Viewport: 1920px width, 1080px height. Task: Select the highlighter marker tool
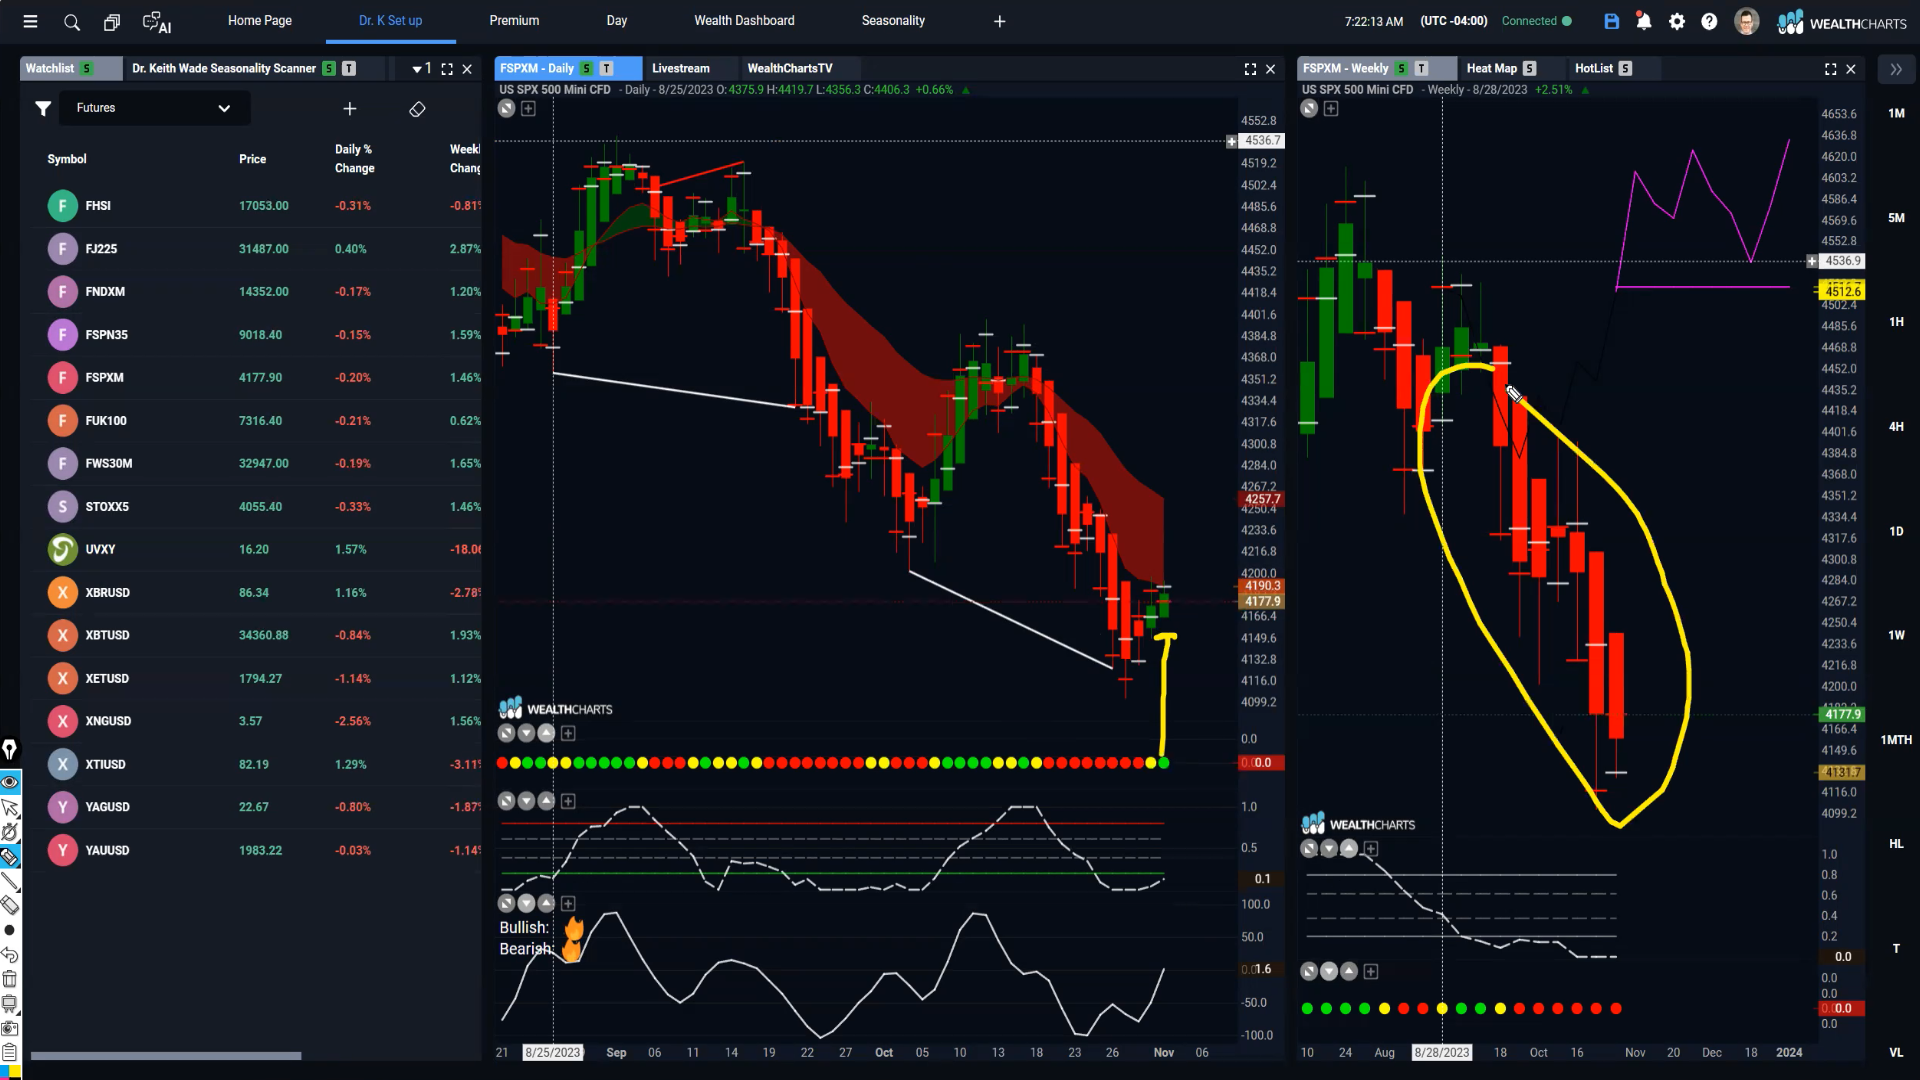[x=10, y=856]
